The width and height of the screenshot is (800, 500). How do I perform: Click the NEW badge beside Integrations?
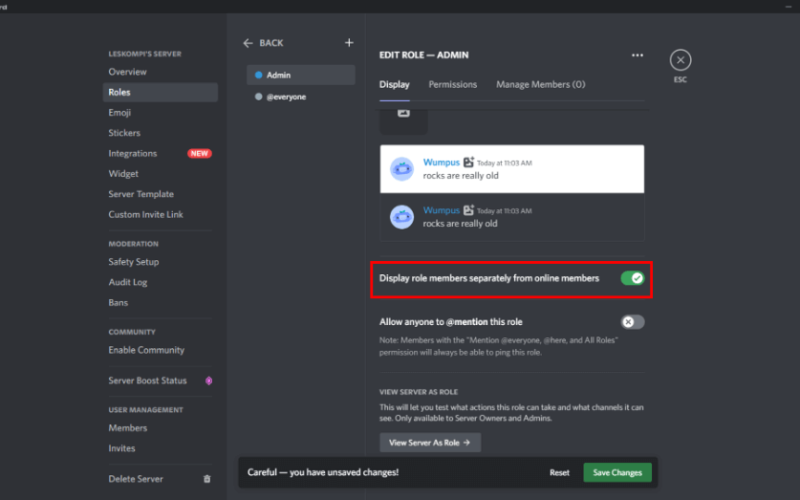(199, 154)
